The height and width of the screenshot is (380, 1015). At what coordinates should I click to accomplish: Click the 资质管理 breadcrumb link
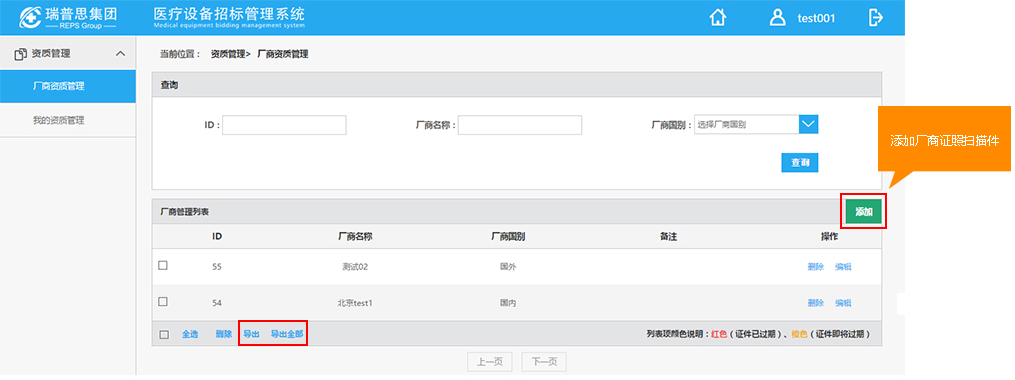[x=228, y=54]
